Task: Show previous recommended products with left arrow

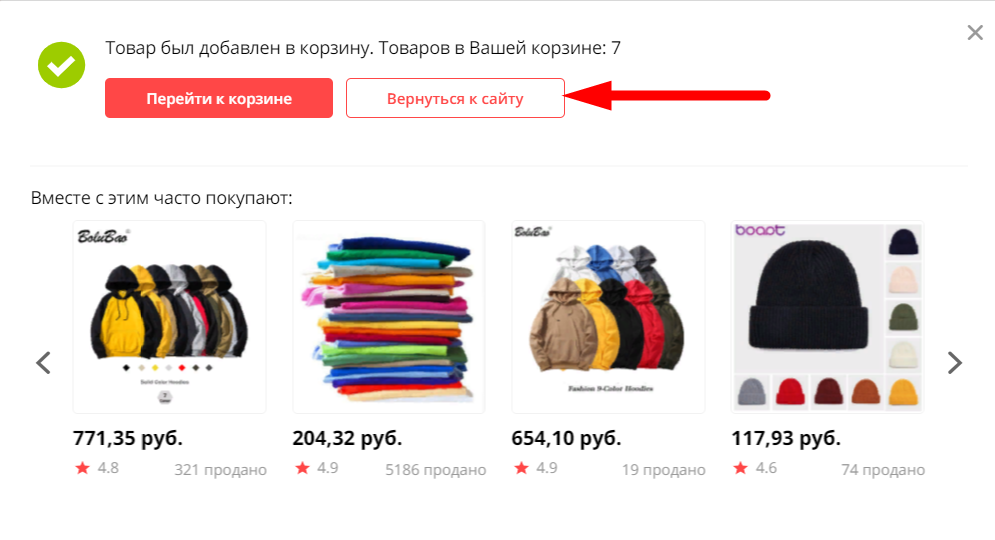Action: point(43,363)
